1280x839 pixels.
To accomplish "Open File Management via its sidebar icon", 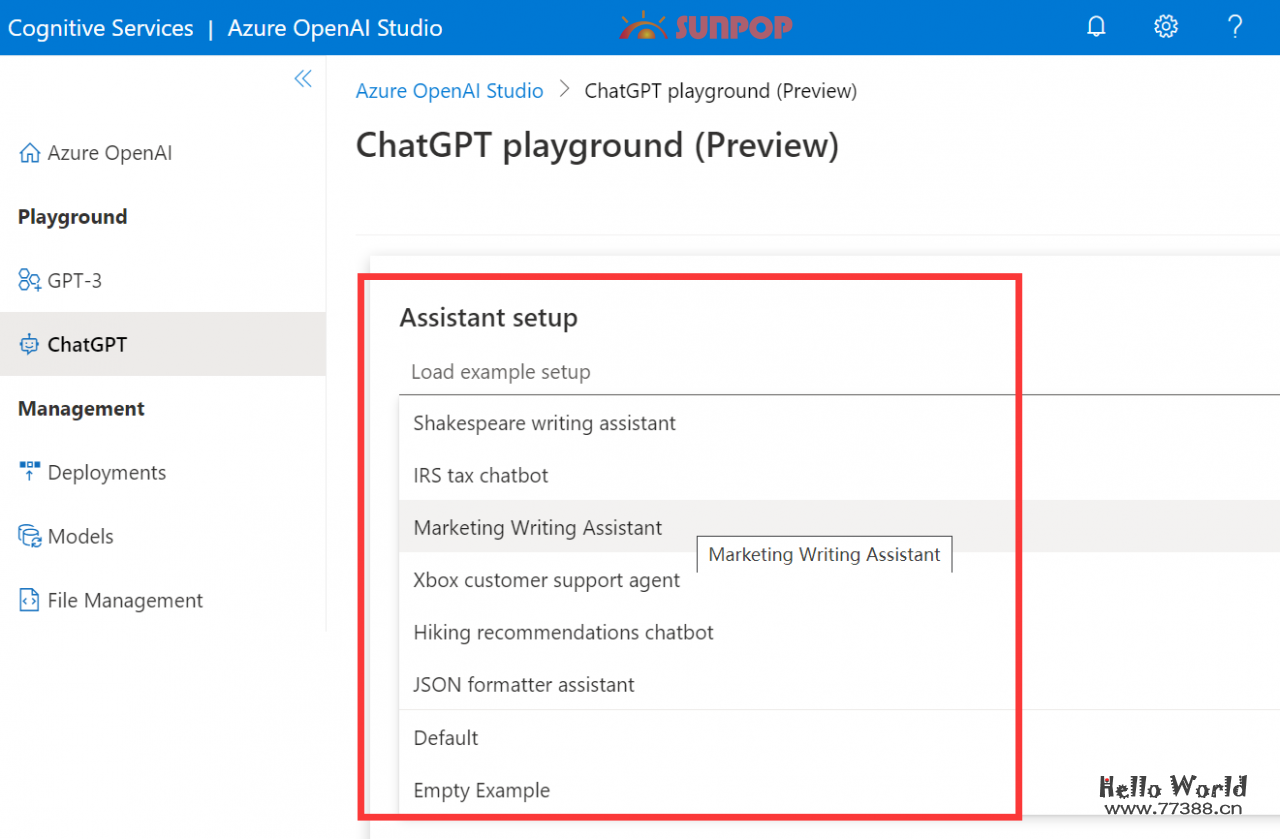I will tap(28, 599).
